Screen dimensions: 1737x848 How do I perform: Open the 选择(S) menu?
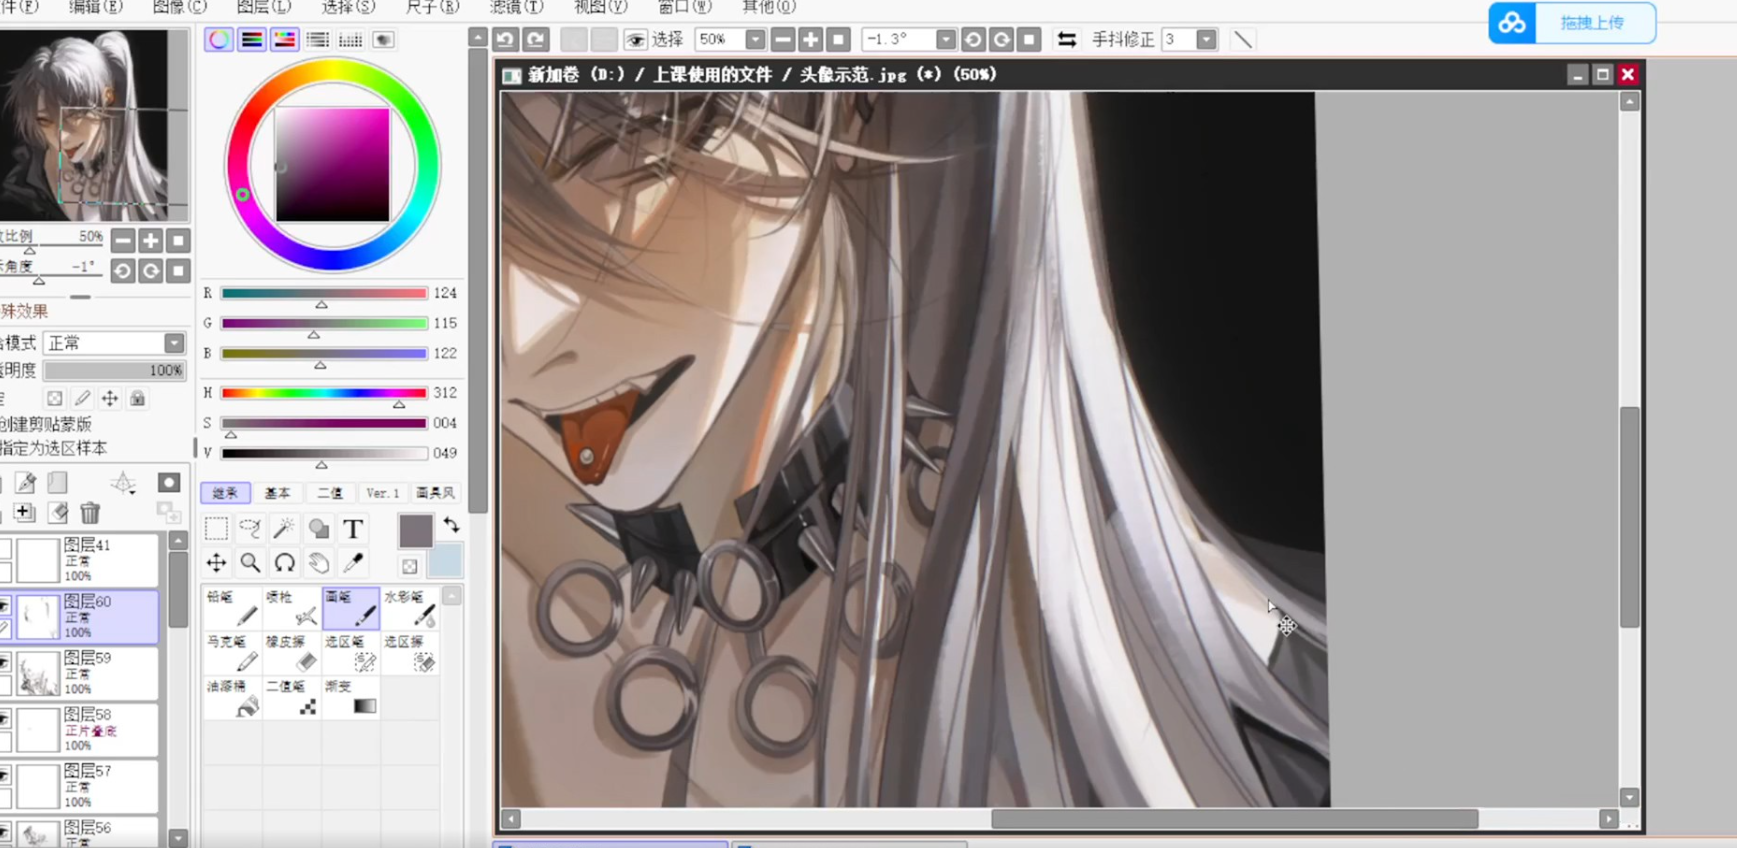click(348, 7)
